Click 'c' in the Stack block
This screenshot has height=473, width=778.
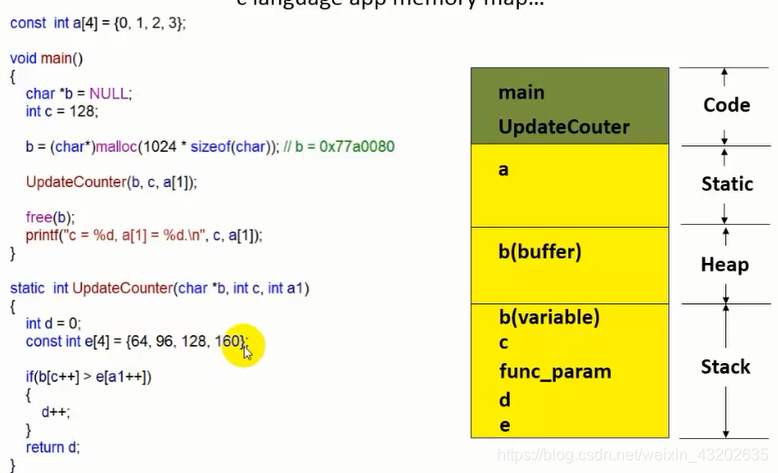(x=504, y=343)
